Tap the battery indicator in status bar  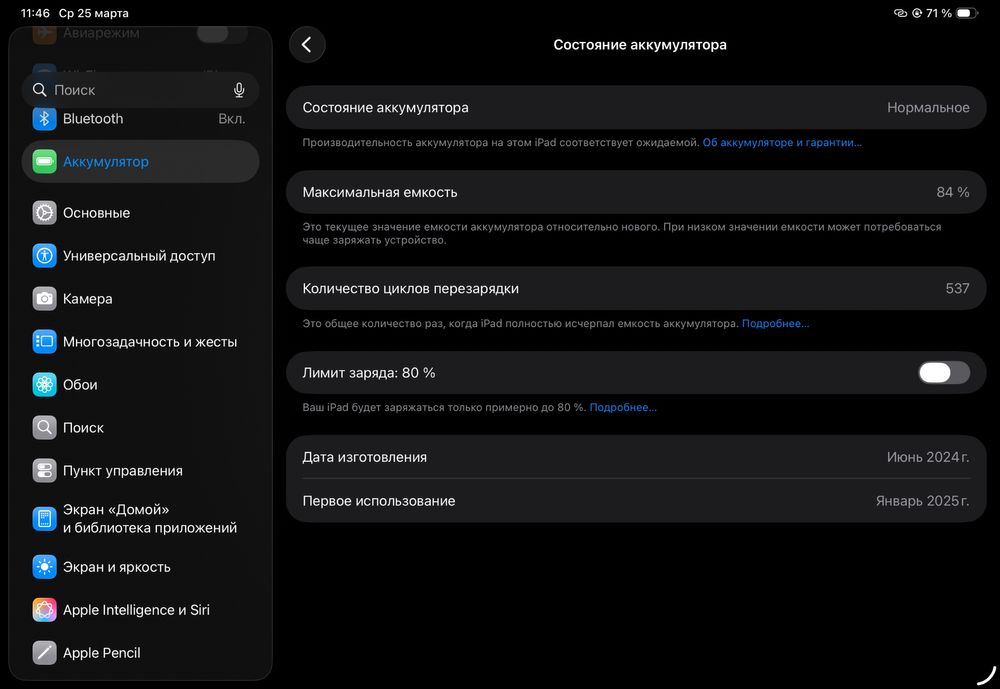click(x=965, y=13)
